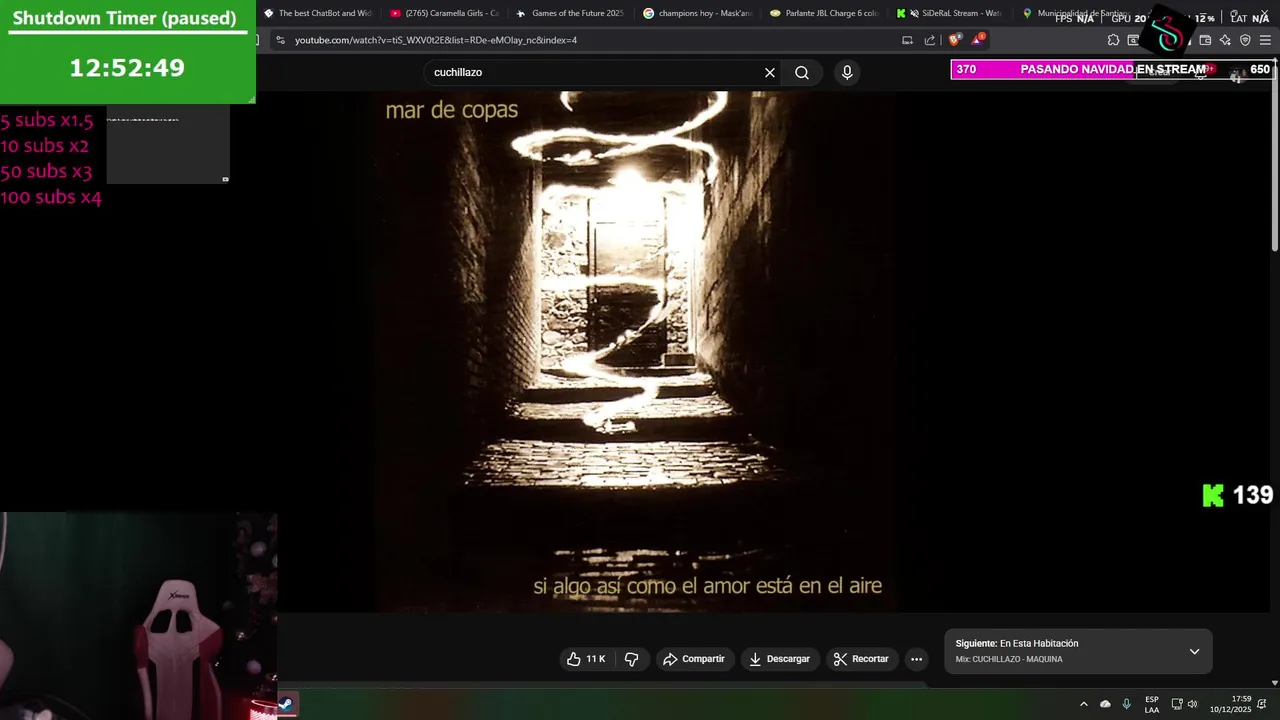Click the share page icon in address bar
The height and width of the screenshot is (720, 1280).
click(x=930, y=40)
